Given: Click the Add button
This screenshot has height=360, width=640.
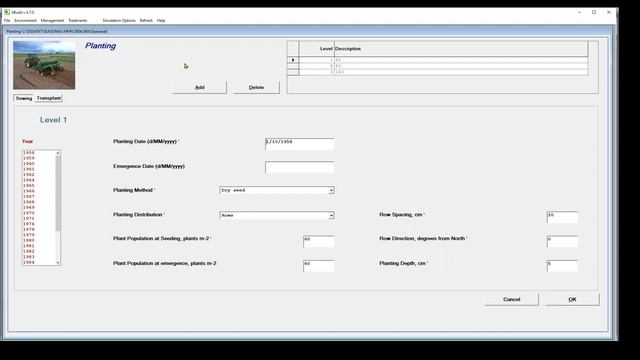Looking at the screenshot, I should coord(199,87).
